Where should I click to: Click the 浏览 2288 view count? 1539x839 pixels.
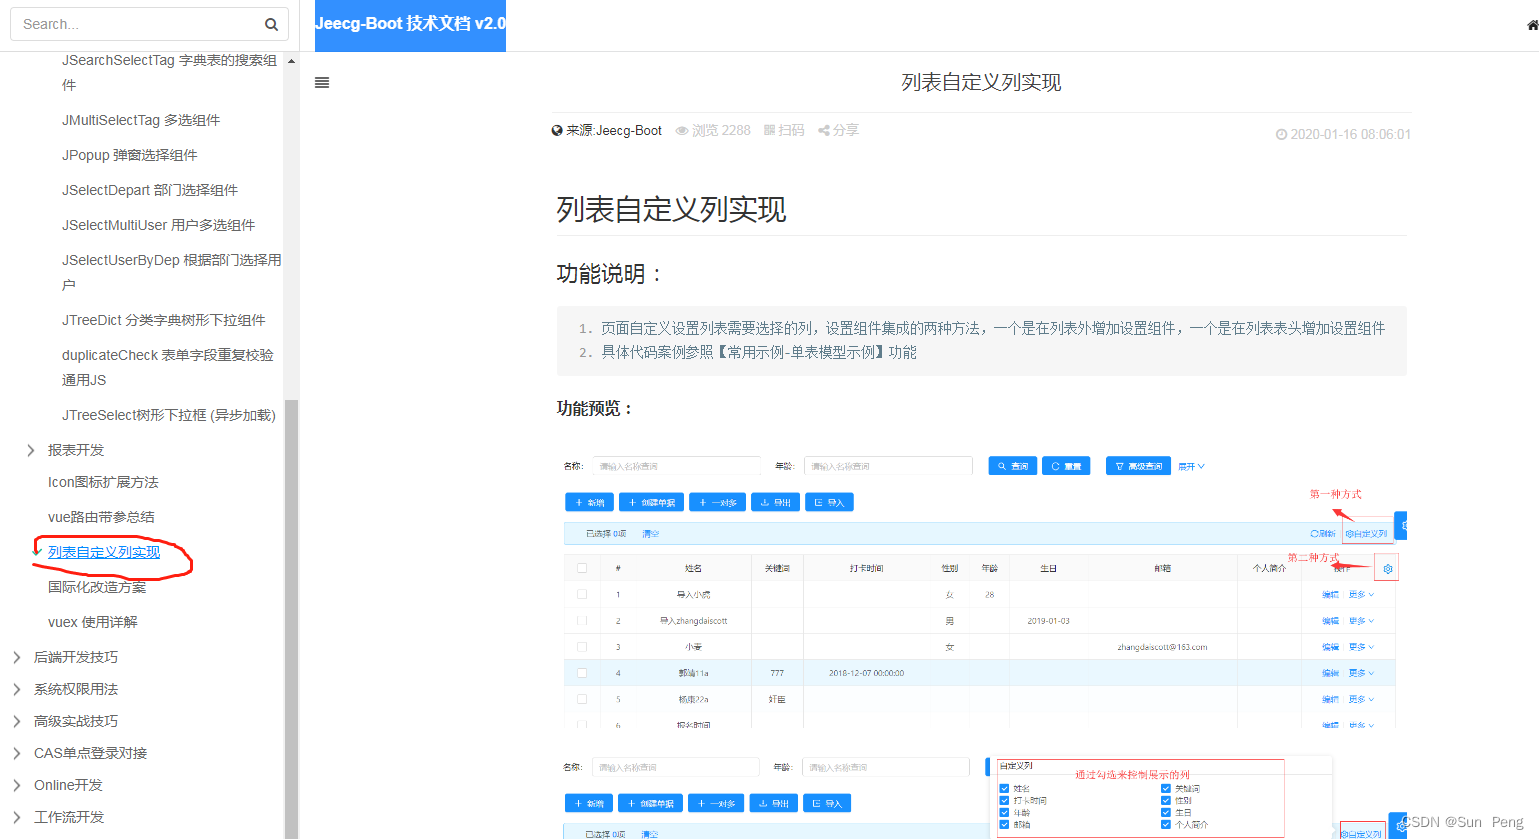pyautogui.click(x=721, y=131)
